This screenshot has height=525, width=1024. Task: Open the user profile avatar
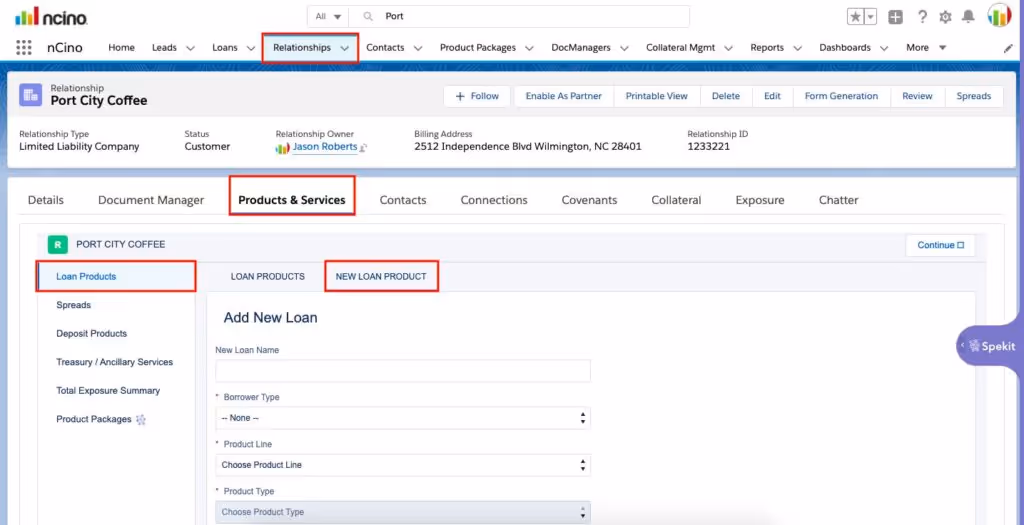pyautogui.click(x=999, y=16)
